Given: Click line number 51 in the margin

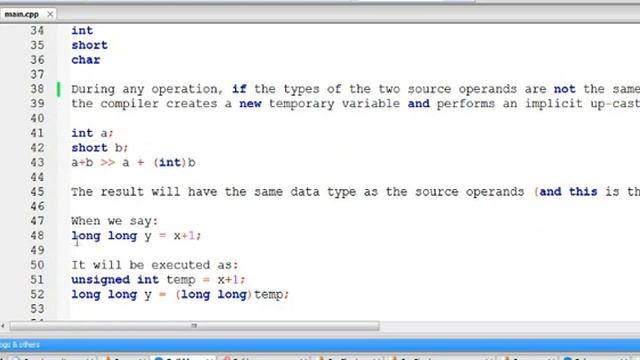Looking at the screenshot, I should click(x=37, y=280).
